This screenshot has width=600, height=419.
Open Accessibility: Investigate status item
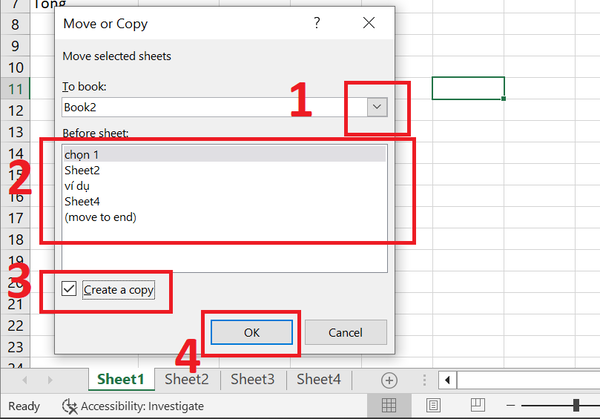click(133, 406)
